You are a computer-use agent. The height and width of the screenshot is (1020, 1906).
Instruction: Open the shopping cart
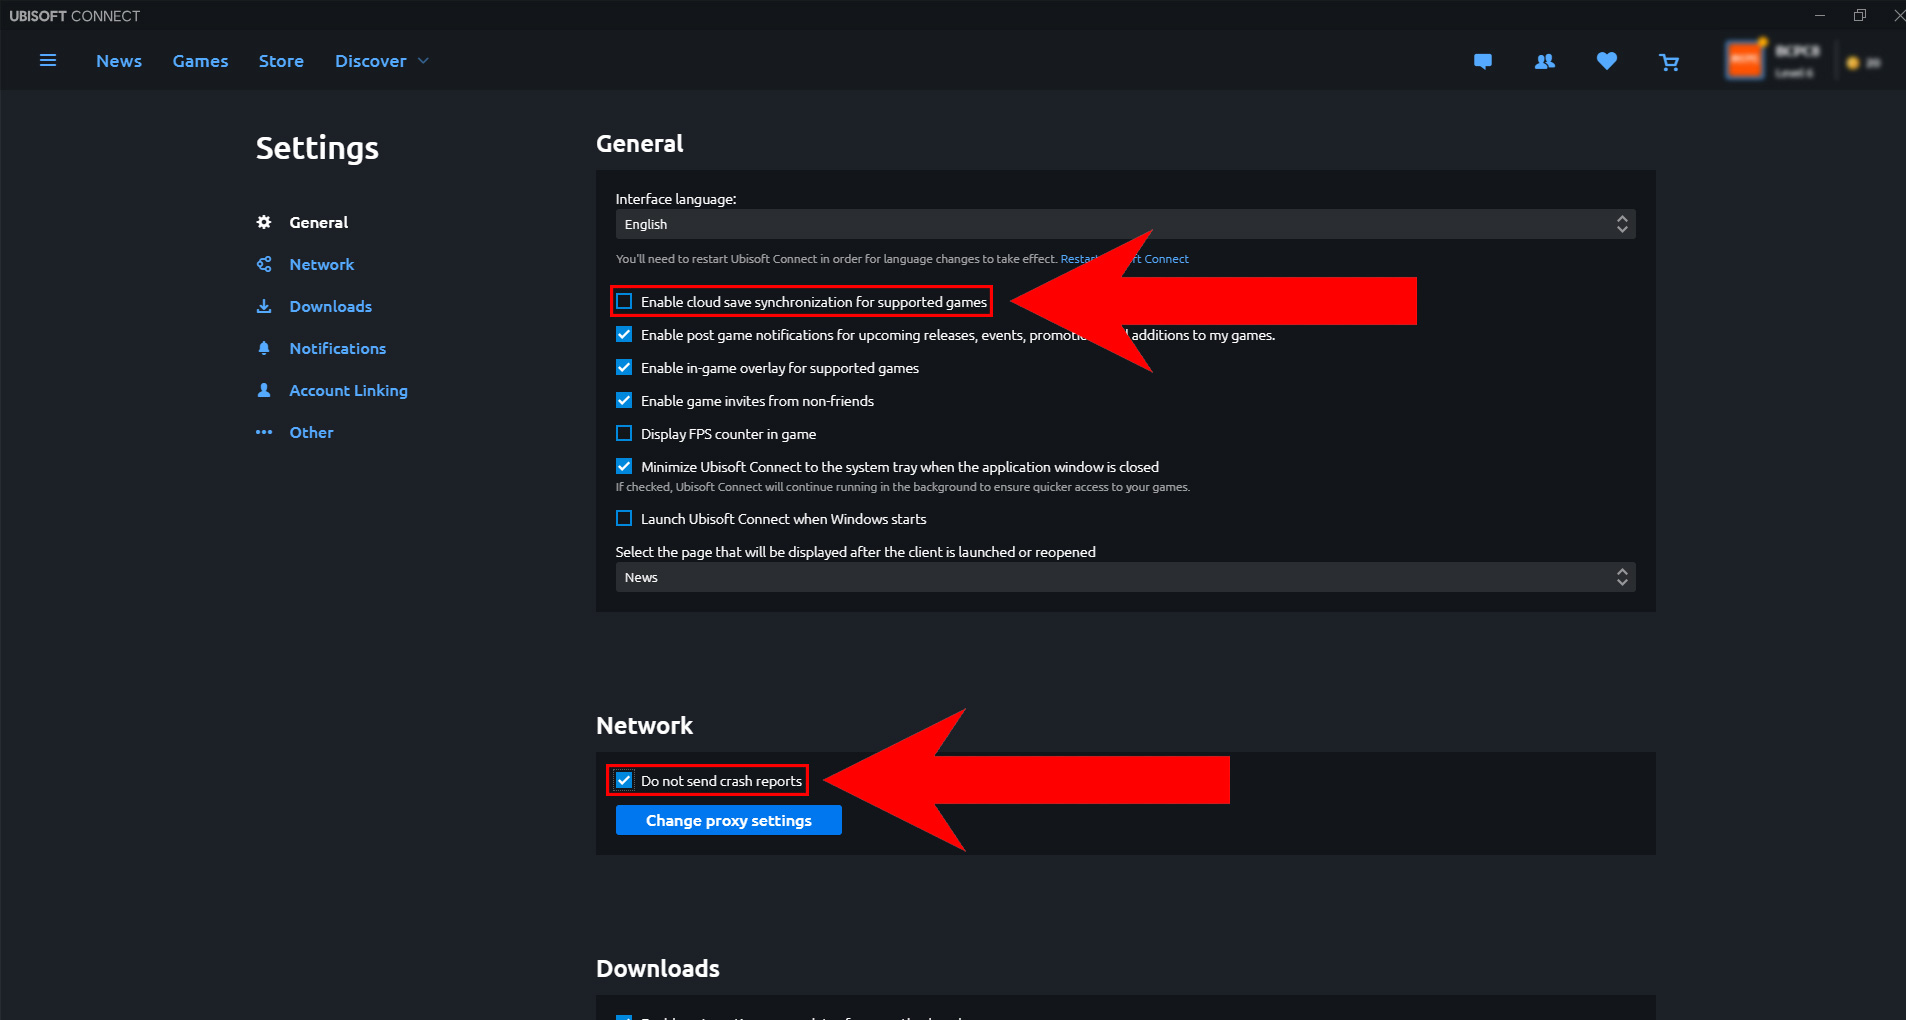(1669, 61)
